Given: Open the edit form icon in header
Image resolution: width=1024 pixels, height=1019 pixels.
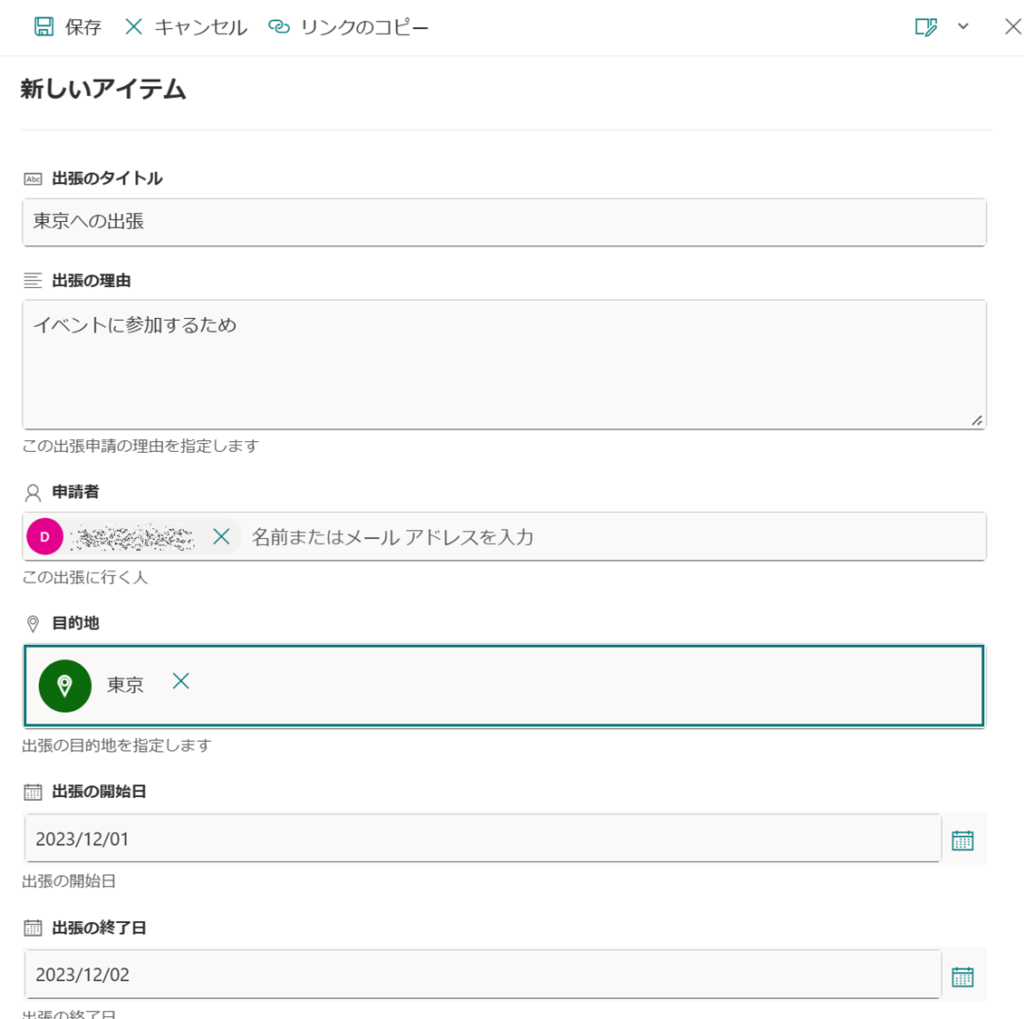Looking at the screenshot, I should coord(926,27).
